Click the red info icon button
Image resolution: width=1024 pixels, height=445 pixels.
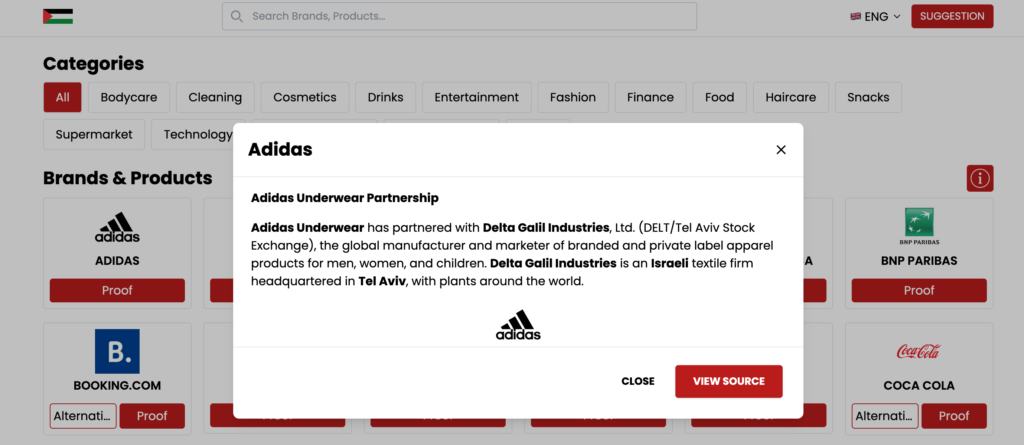[980, 178]
